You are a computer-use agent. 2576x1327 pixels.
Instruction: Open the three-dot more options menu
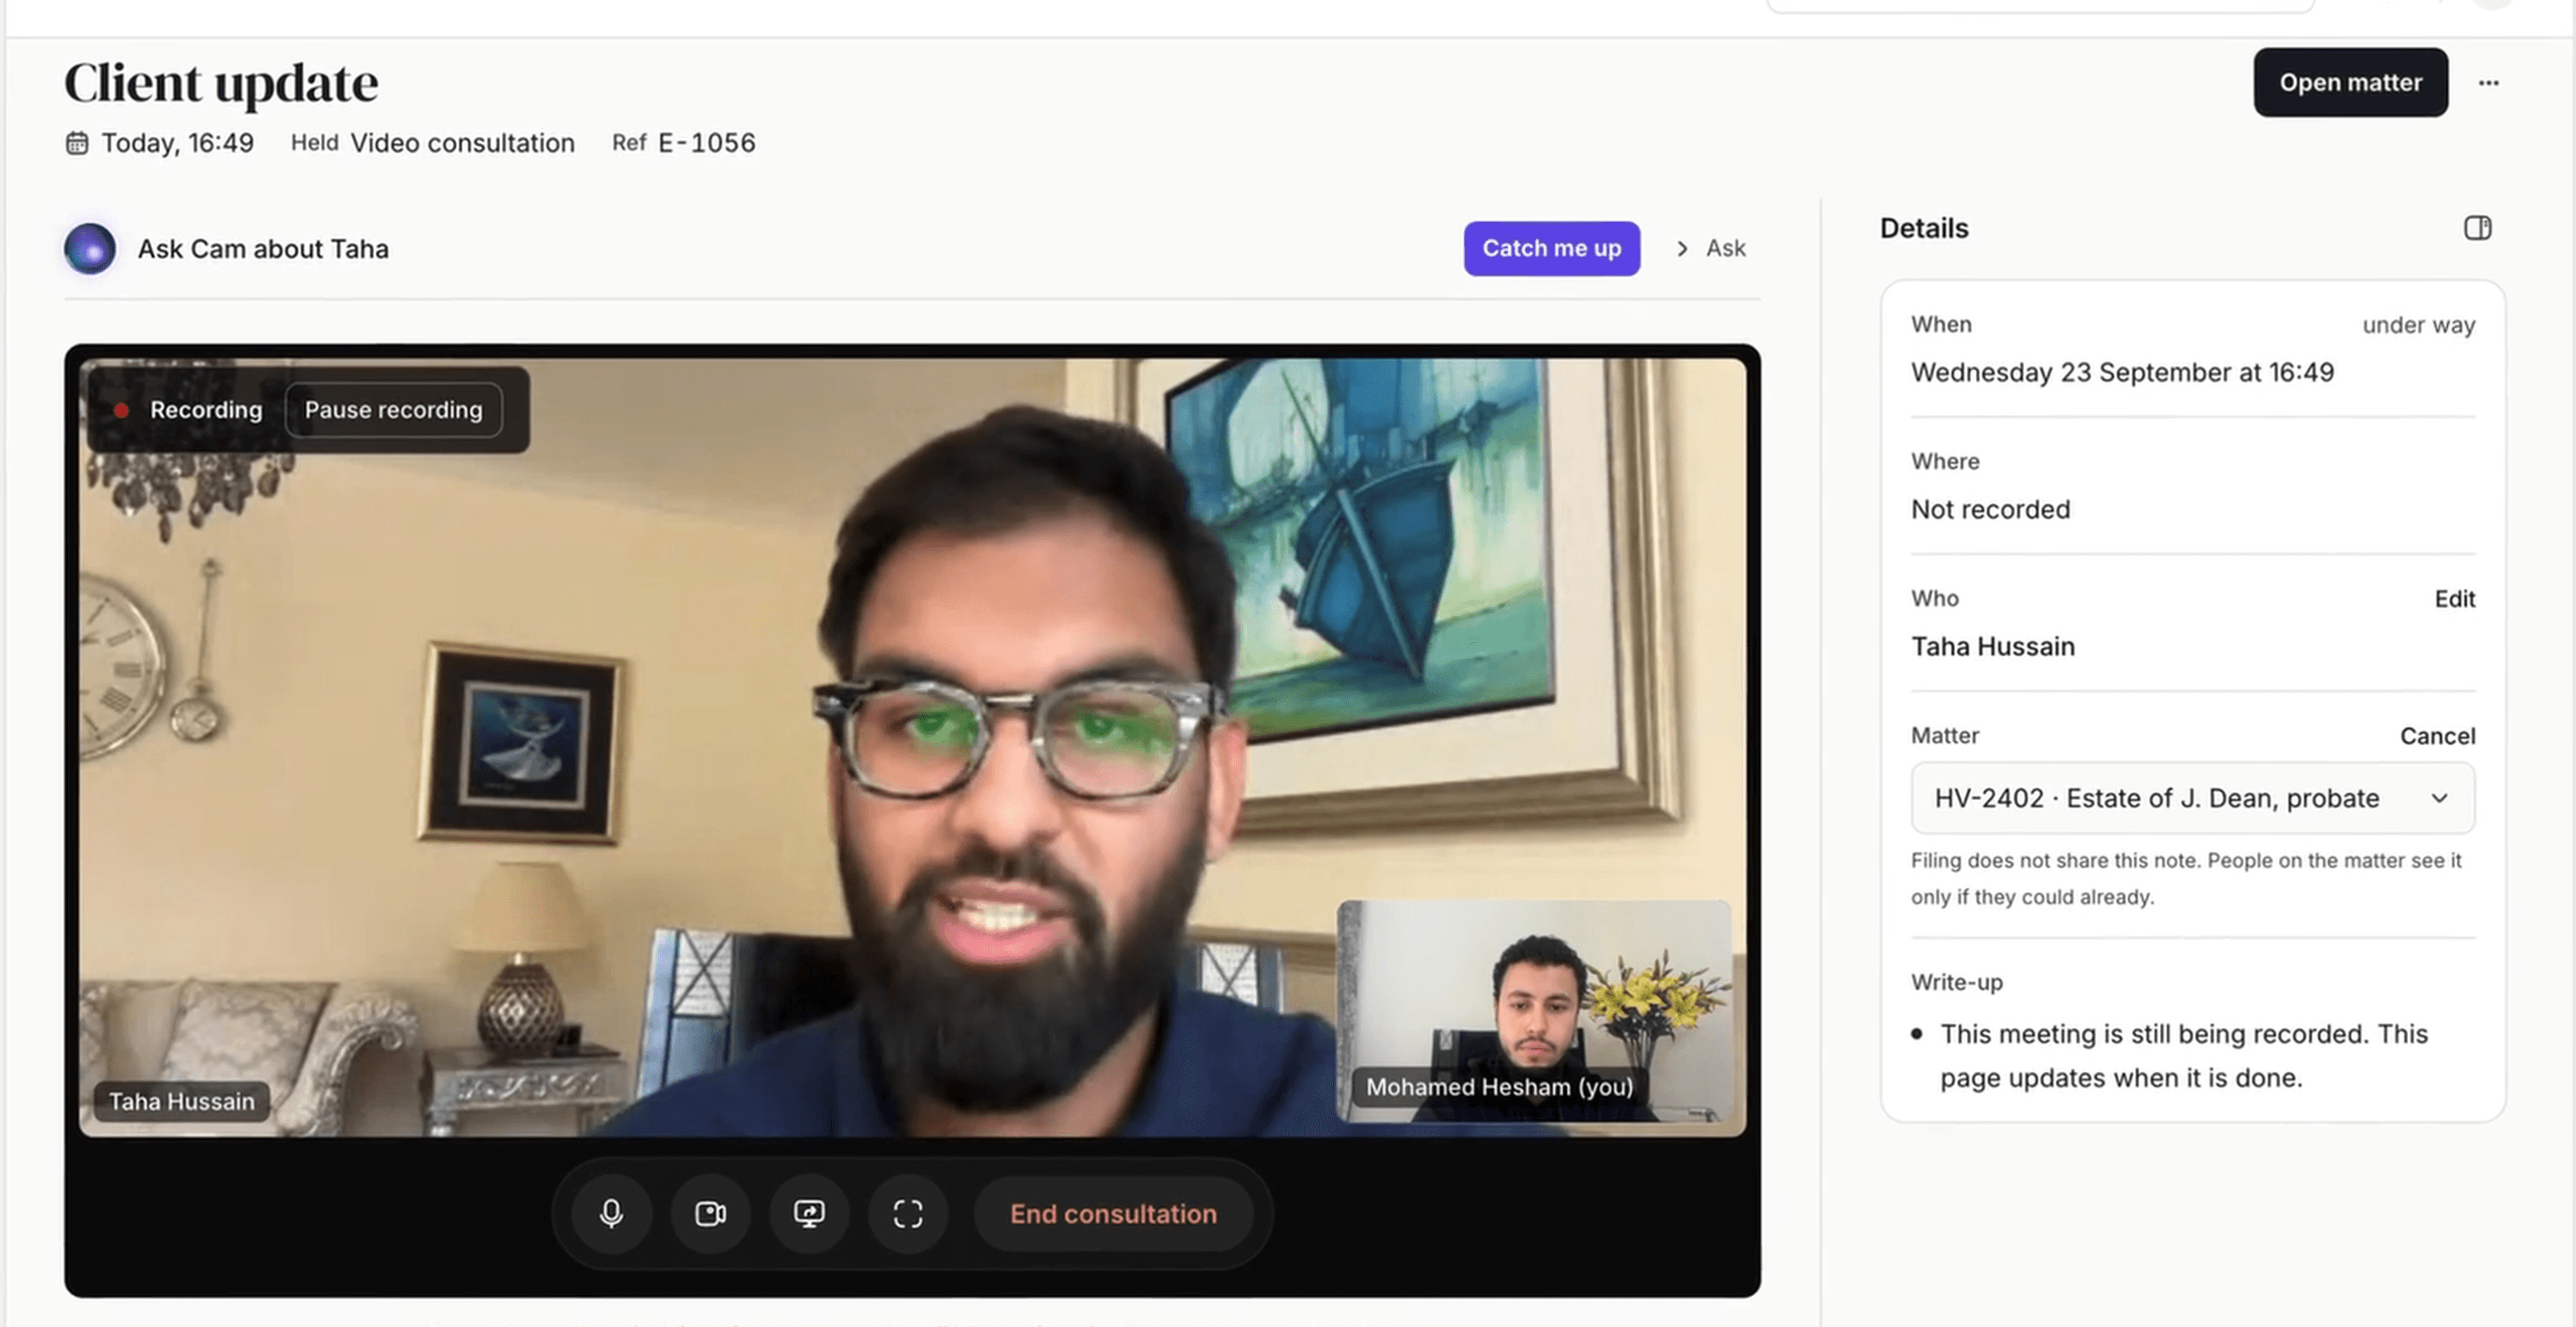[2488, 82]
